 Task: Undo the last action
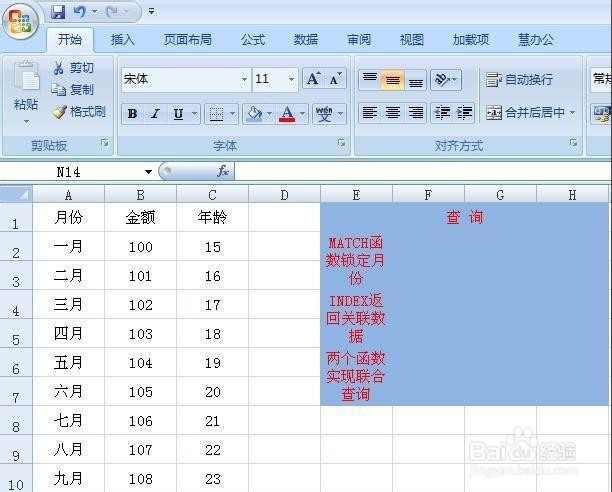tap(80, 12)
